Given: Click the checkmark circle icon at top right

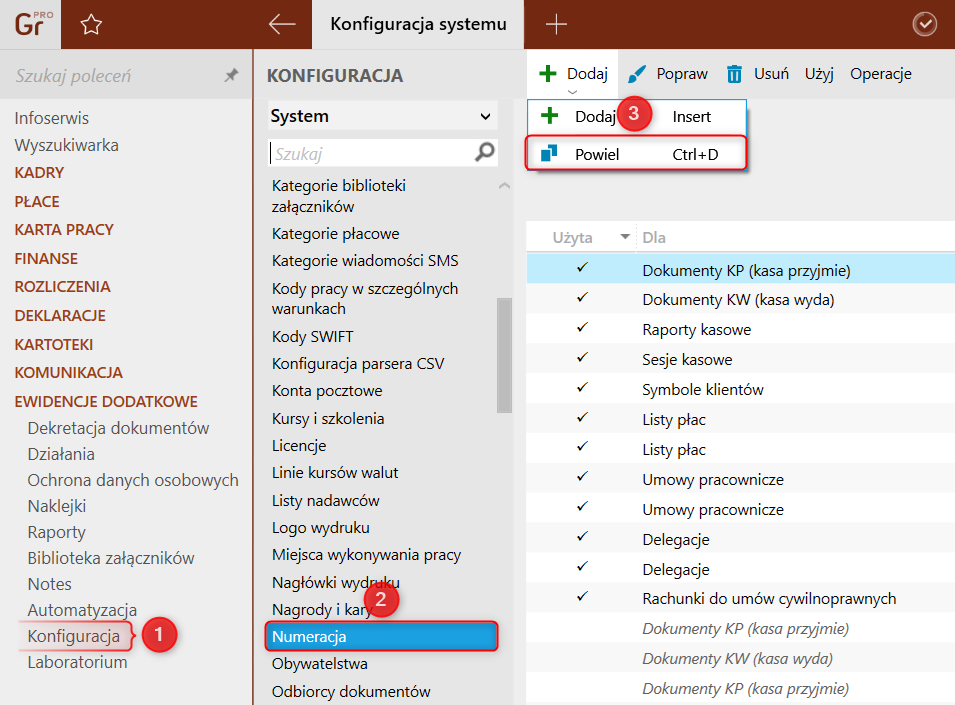Looking at the screenshot, I should point(925,25).
